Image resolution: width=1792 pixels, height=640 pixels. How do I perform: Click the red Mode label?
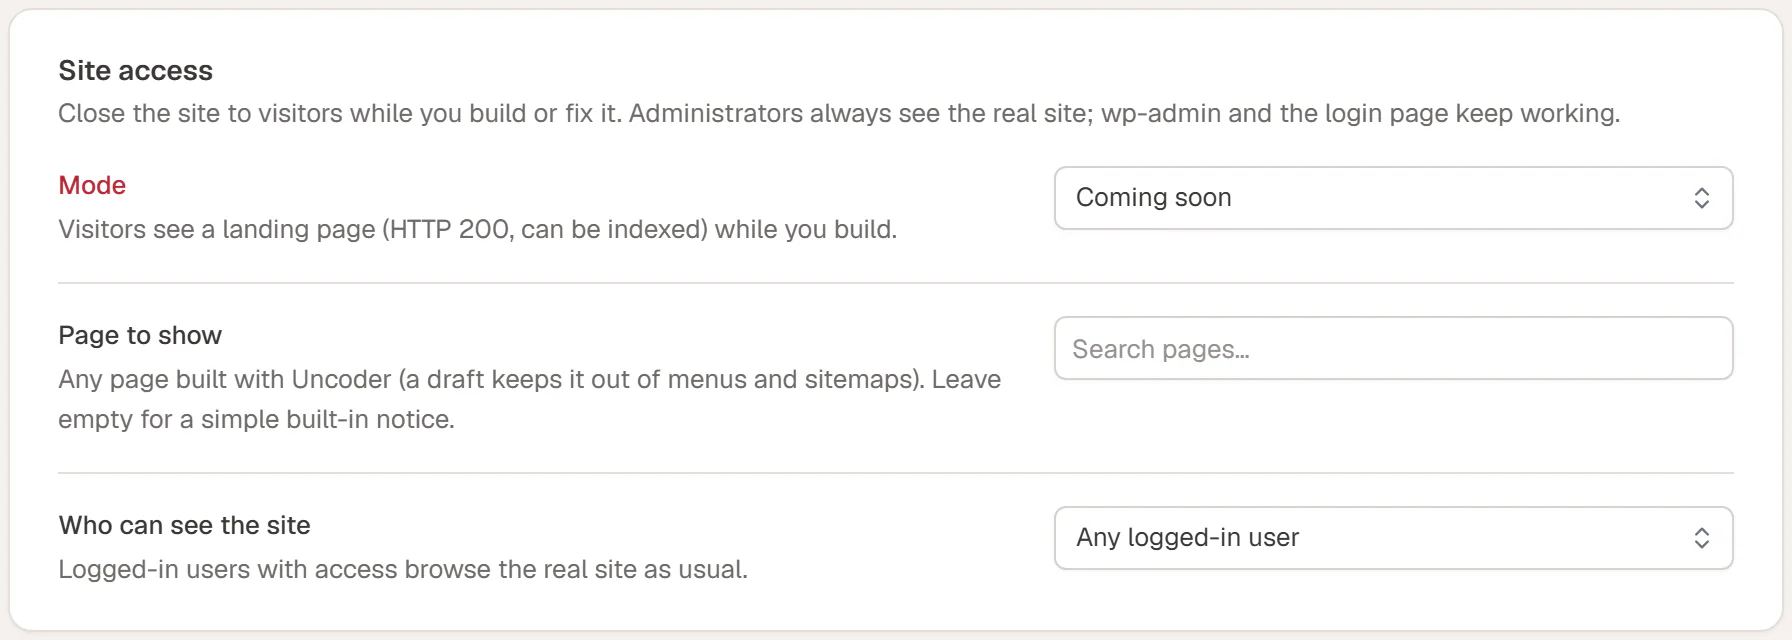pyautogui.click(x=92, y=185)
